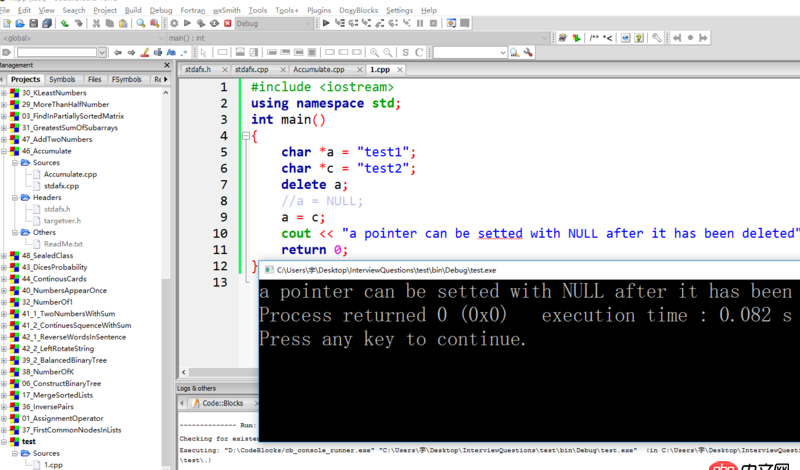Viewport: 800px width, 470px height.
Task: Click the Save all files icon
Action: tap(47, 23)
